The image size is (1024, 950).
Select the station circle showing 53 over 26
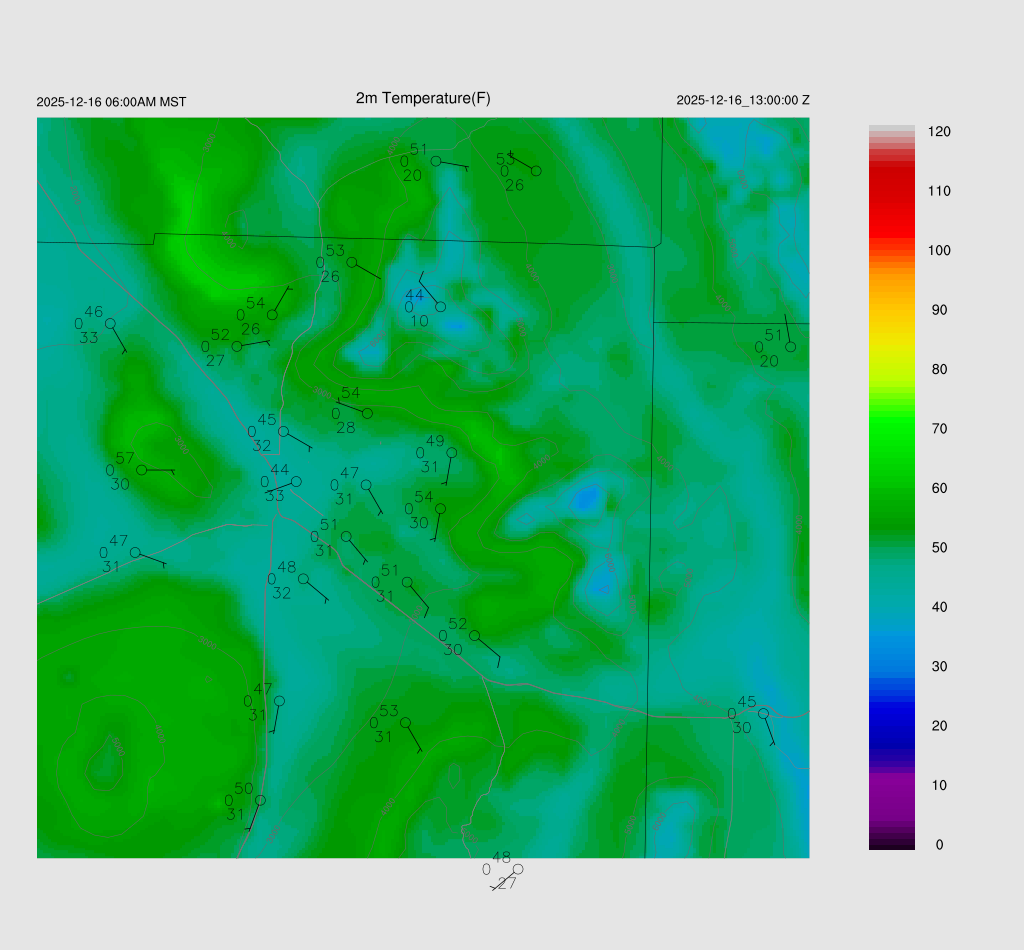[x=351, y=262]
